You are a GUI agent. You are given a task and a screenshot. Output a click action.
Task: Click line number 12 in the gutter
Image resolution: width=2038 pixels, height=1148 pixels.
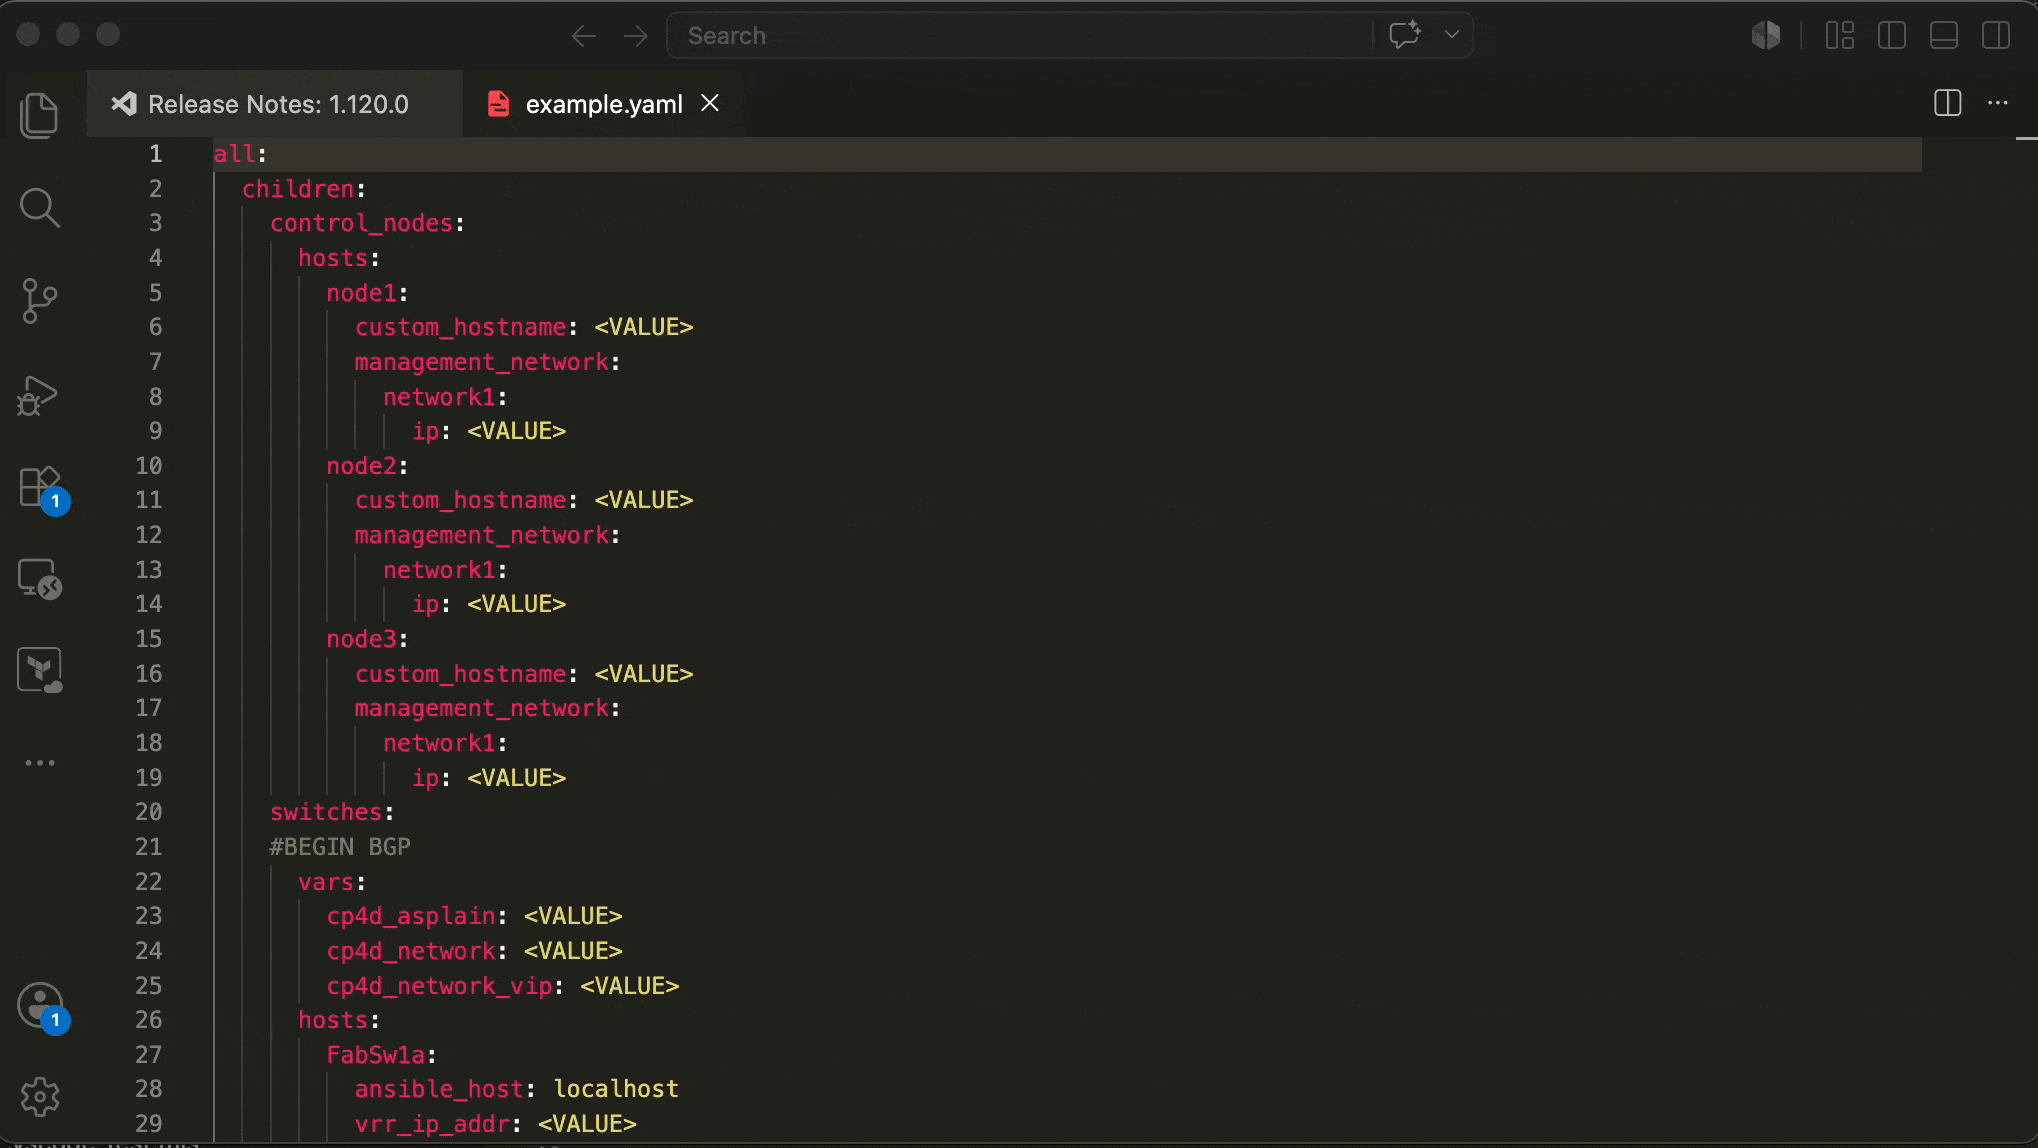tap(148, 535)
